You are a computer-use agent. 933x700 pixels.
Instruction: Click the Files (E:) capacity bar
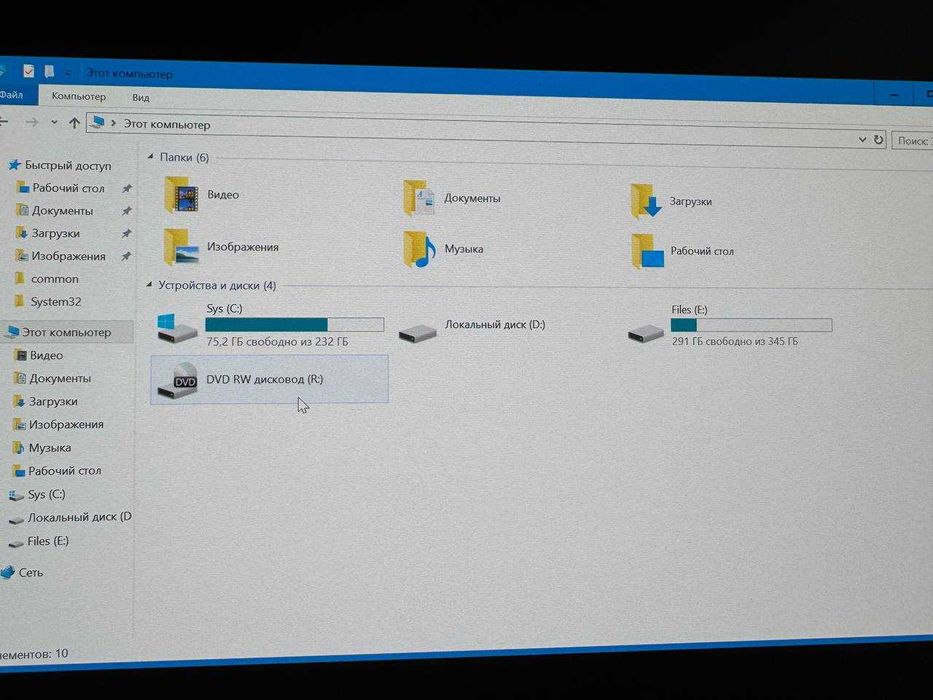[751, 325]
